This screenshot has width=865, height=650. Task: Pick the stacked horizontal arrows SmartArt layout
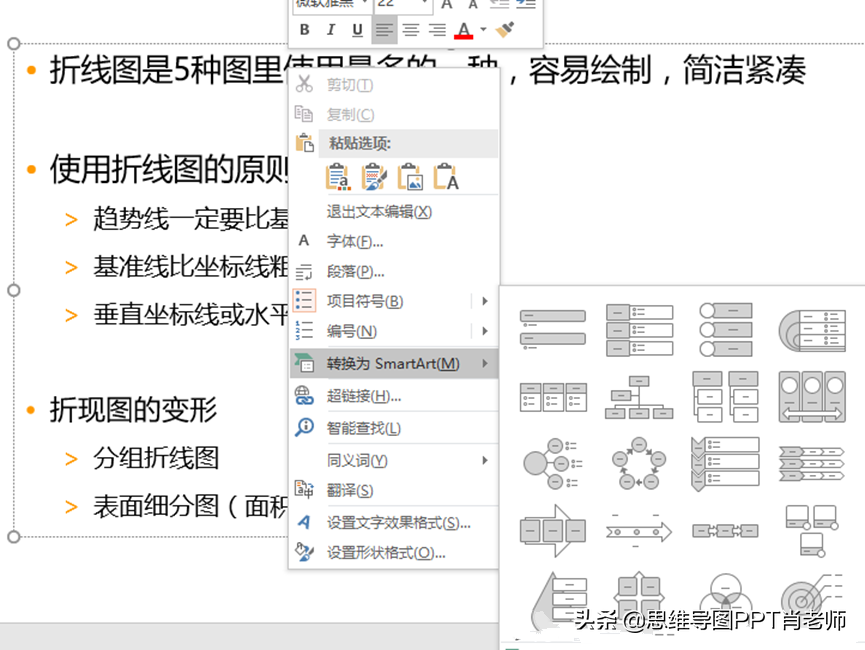pos(812,464)
